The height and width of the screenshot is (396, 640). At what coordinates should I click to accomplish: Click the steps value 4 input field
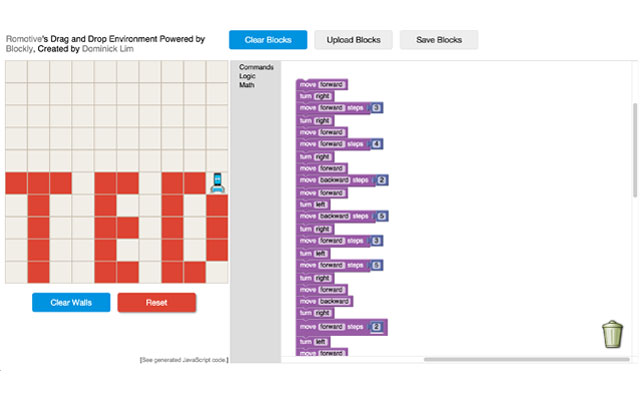[376, 144]
